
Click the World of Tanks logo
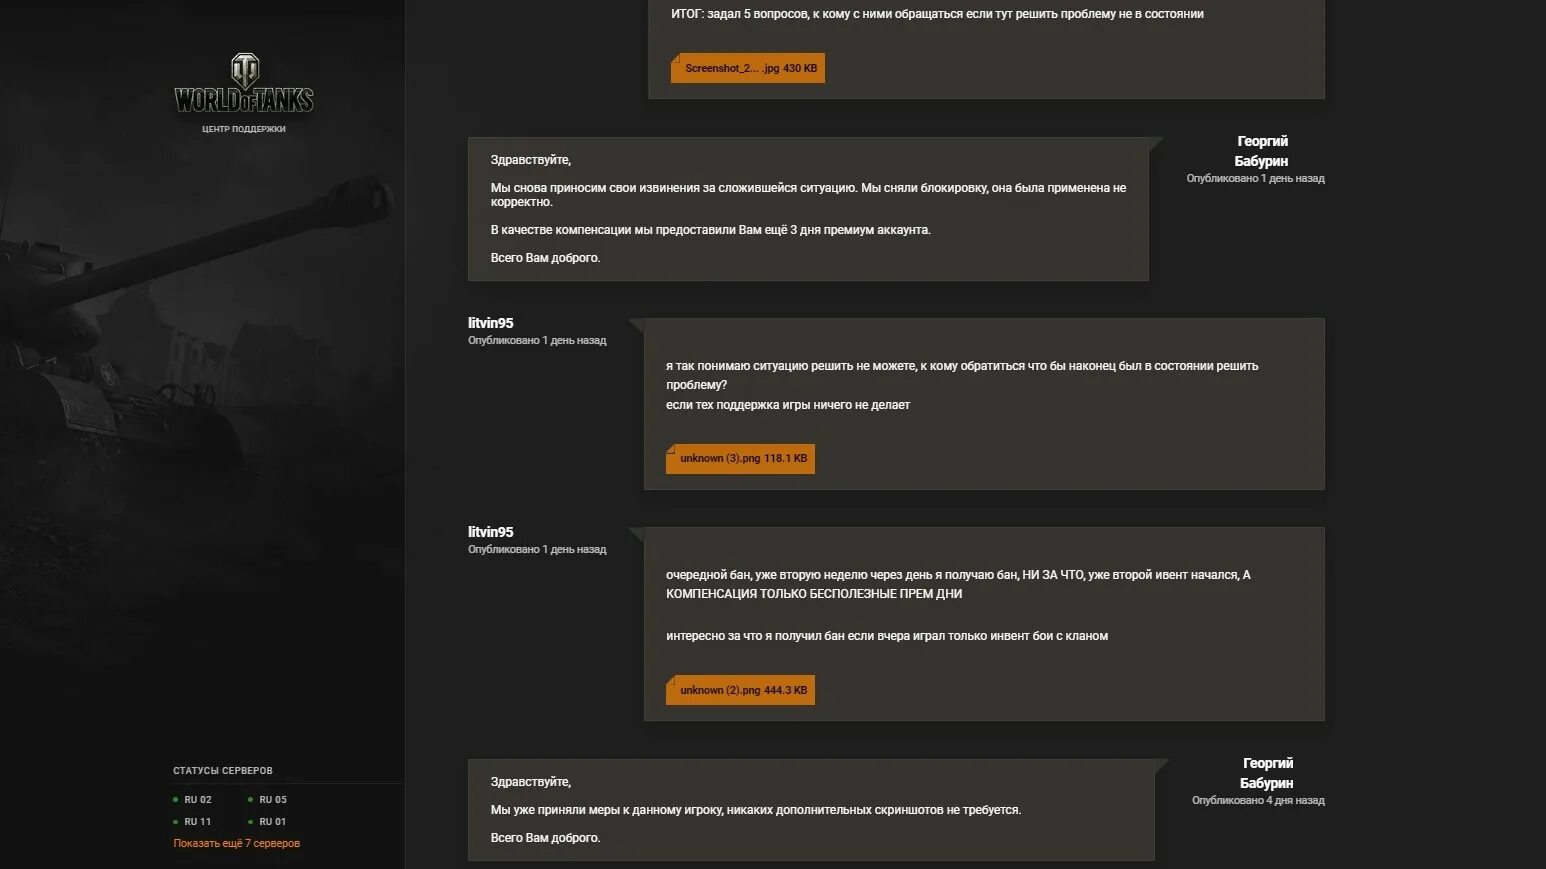(244, 83)
